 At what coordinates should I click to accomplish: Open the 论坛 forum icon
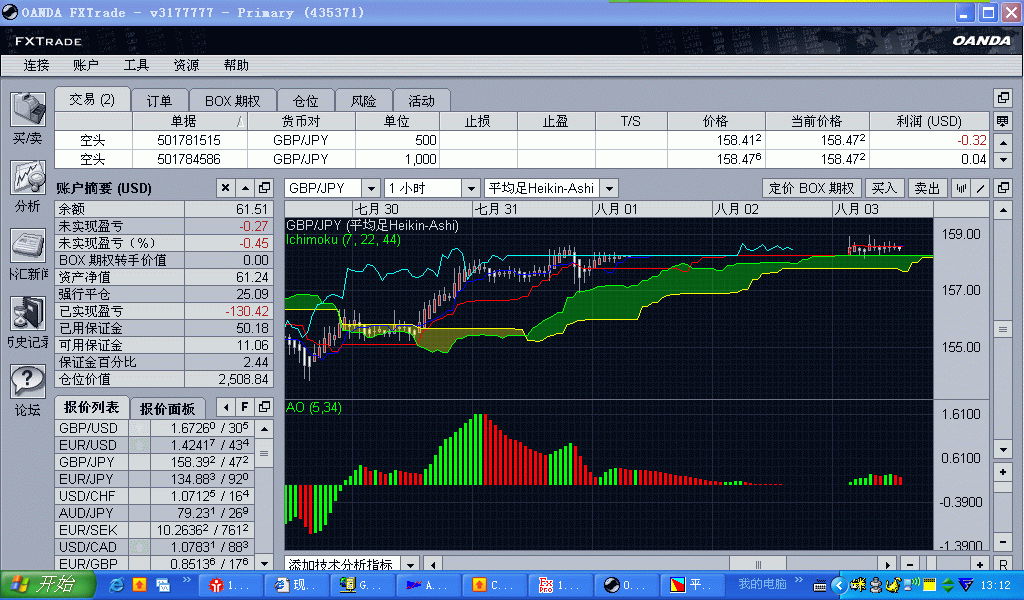(x=27, y=382)
